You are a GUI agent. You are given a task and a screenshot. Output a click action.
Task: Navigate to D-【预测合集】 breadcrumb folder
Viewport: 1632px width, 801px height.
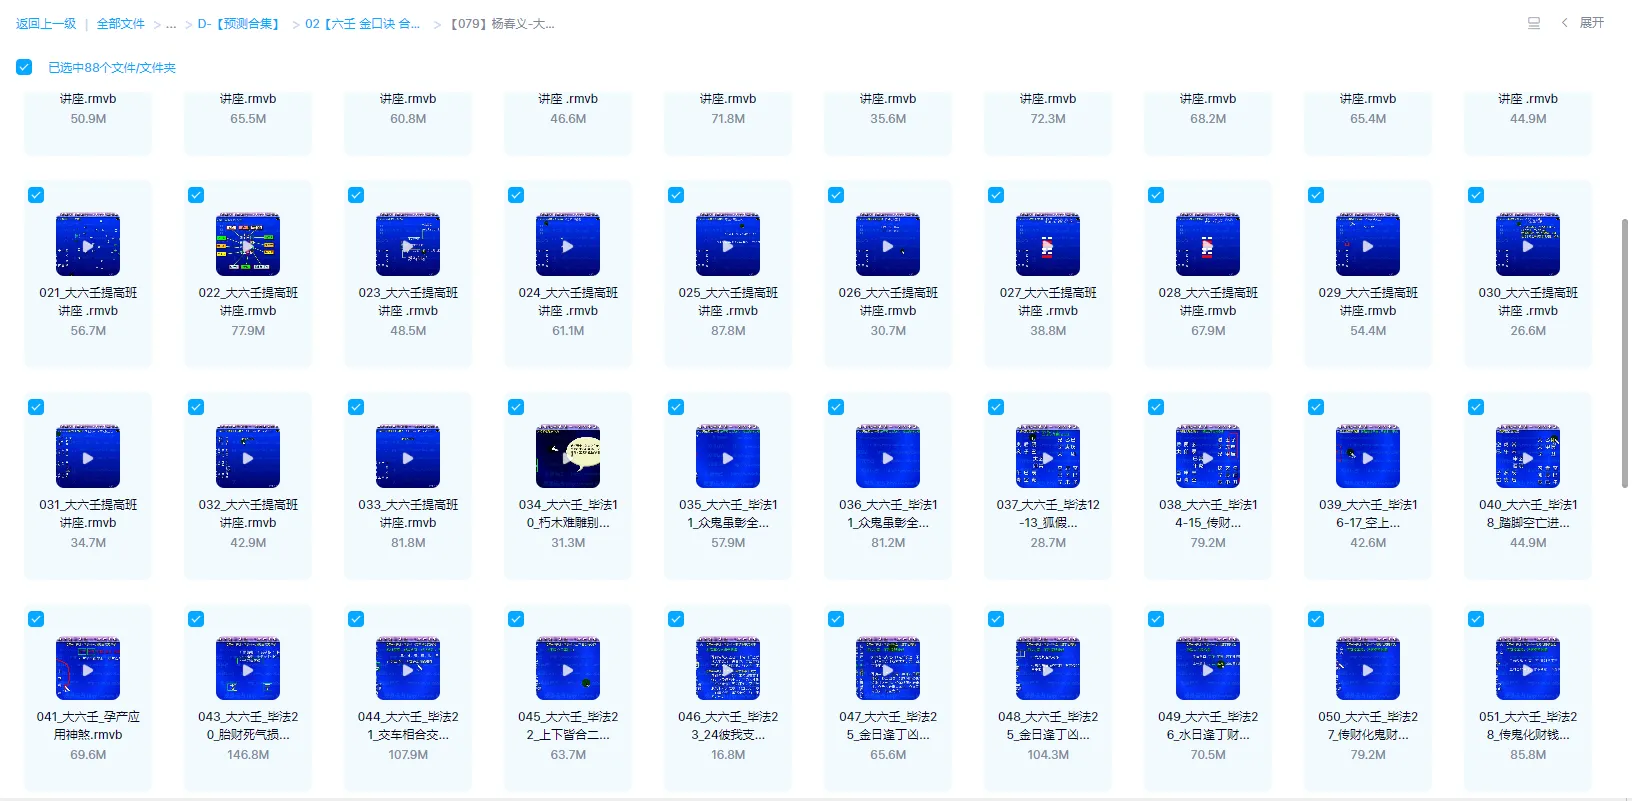pyautogui.click(x=239, y=24)
